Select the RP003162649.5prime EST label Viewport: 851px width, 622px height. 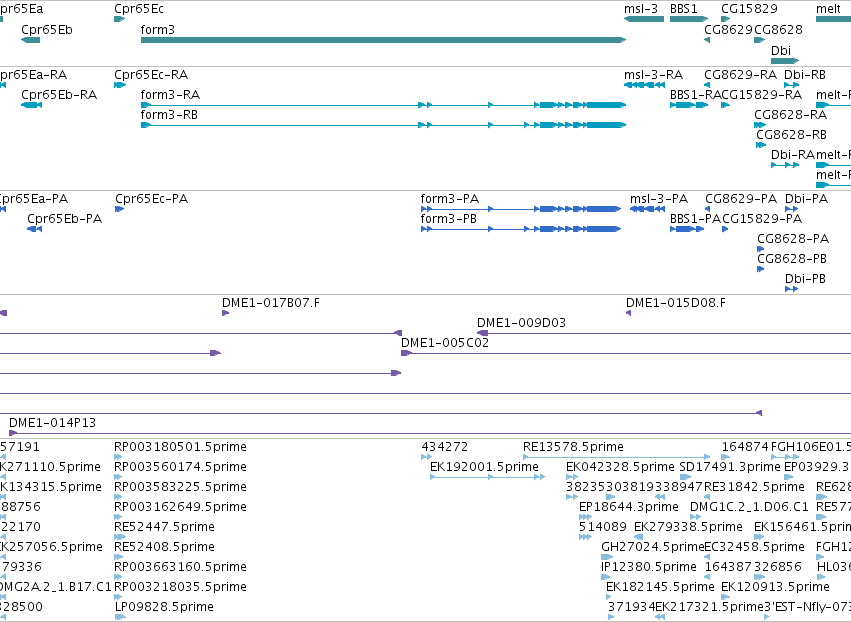[x=180, y=507]
